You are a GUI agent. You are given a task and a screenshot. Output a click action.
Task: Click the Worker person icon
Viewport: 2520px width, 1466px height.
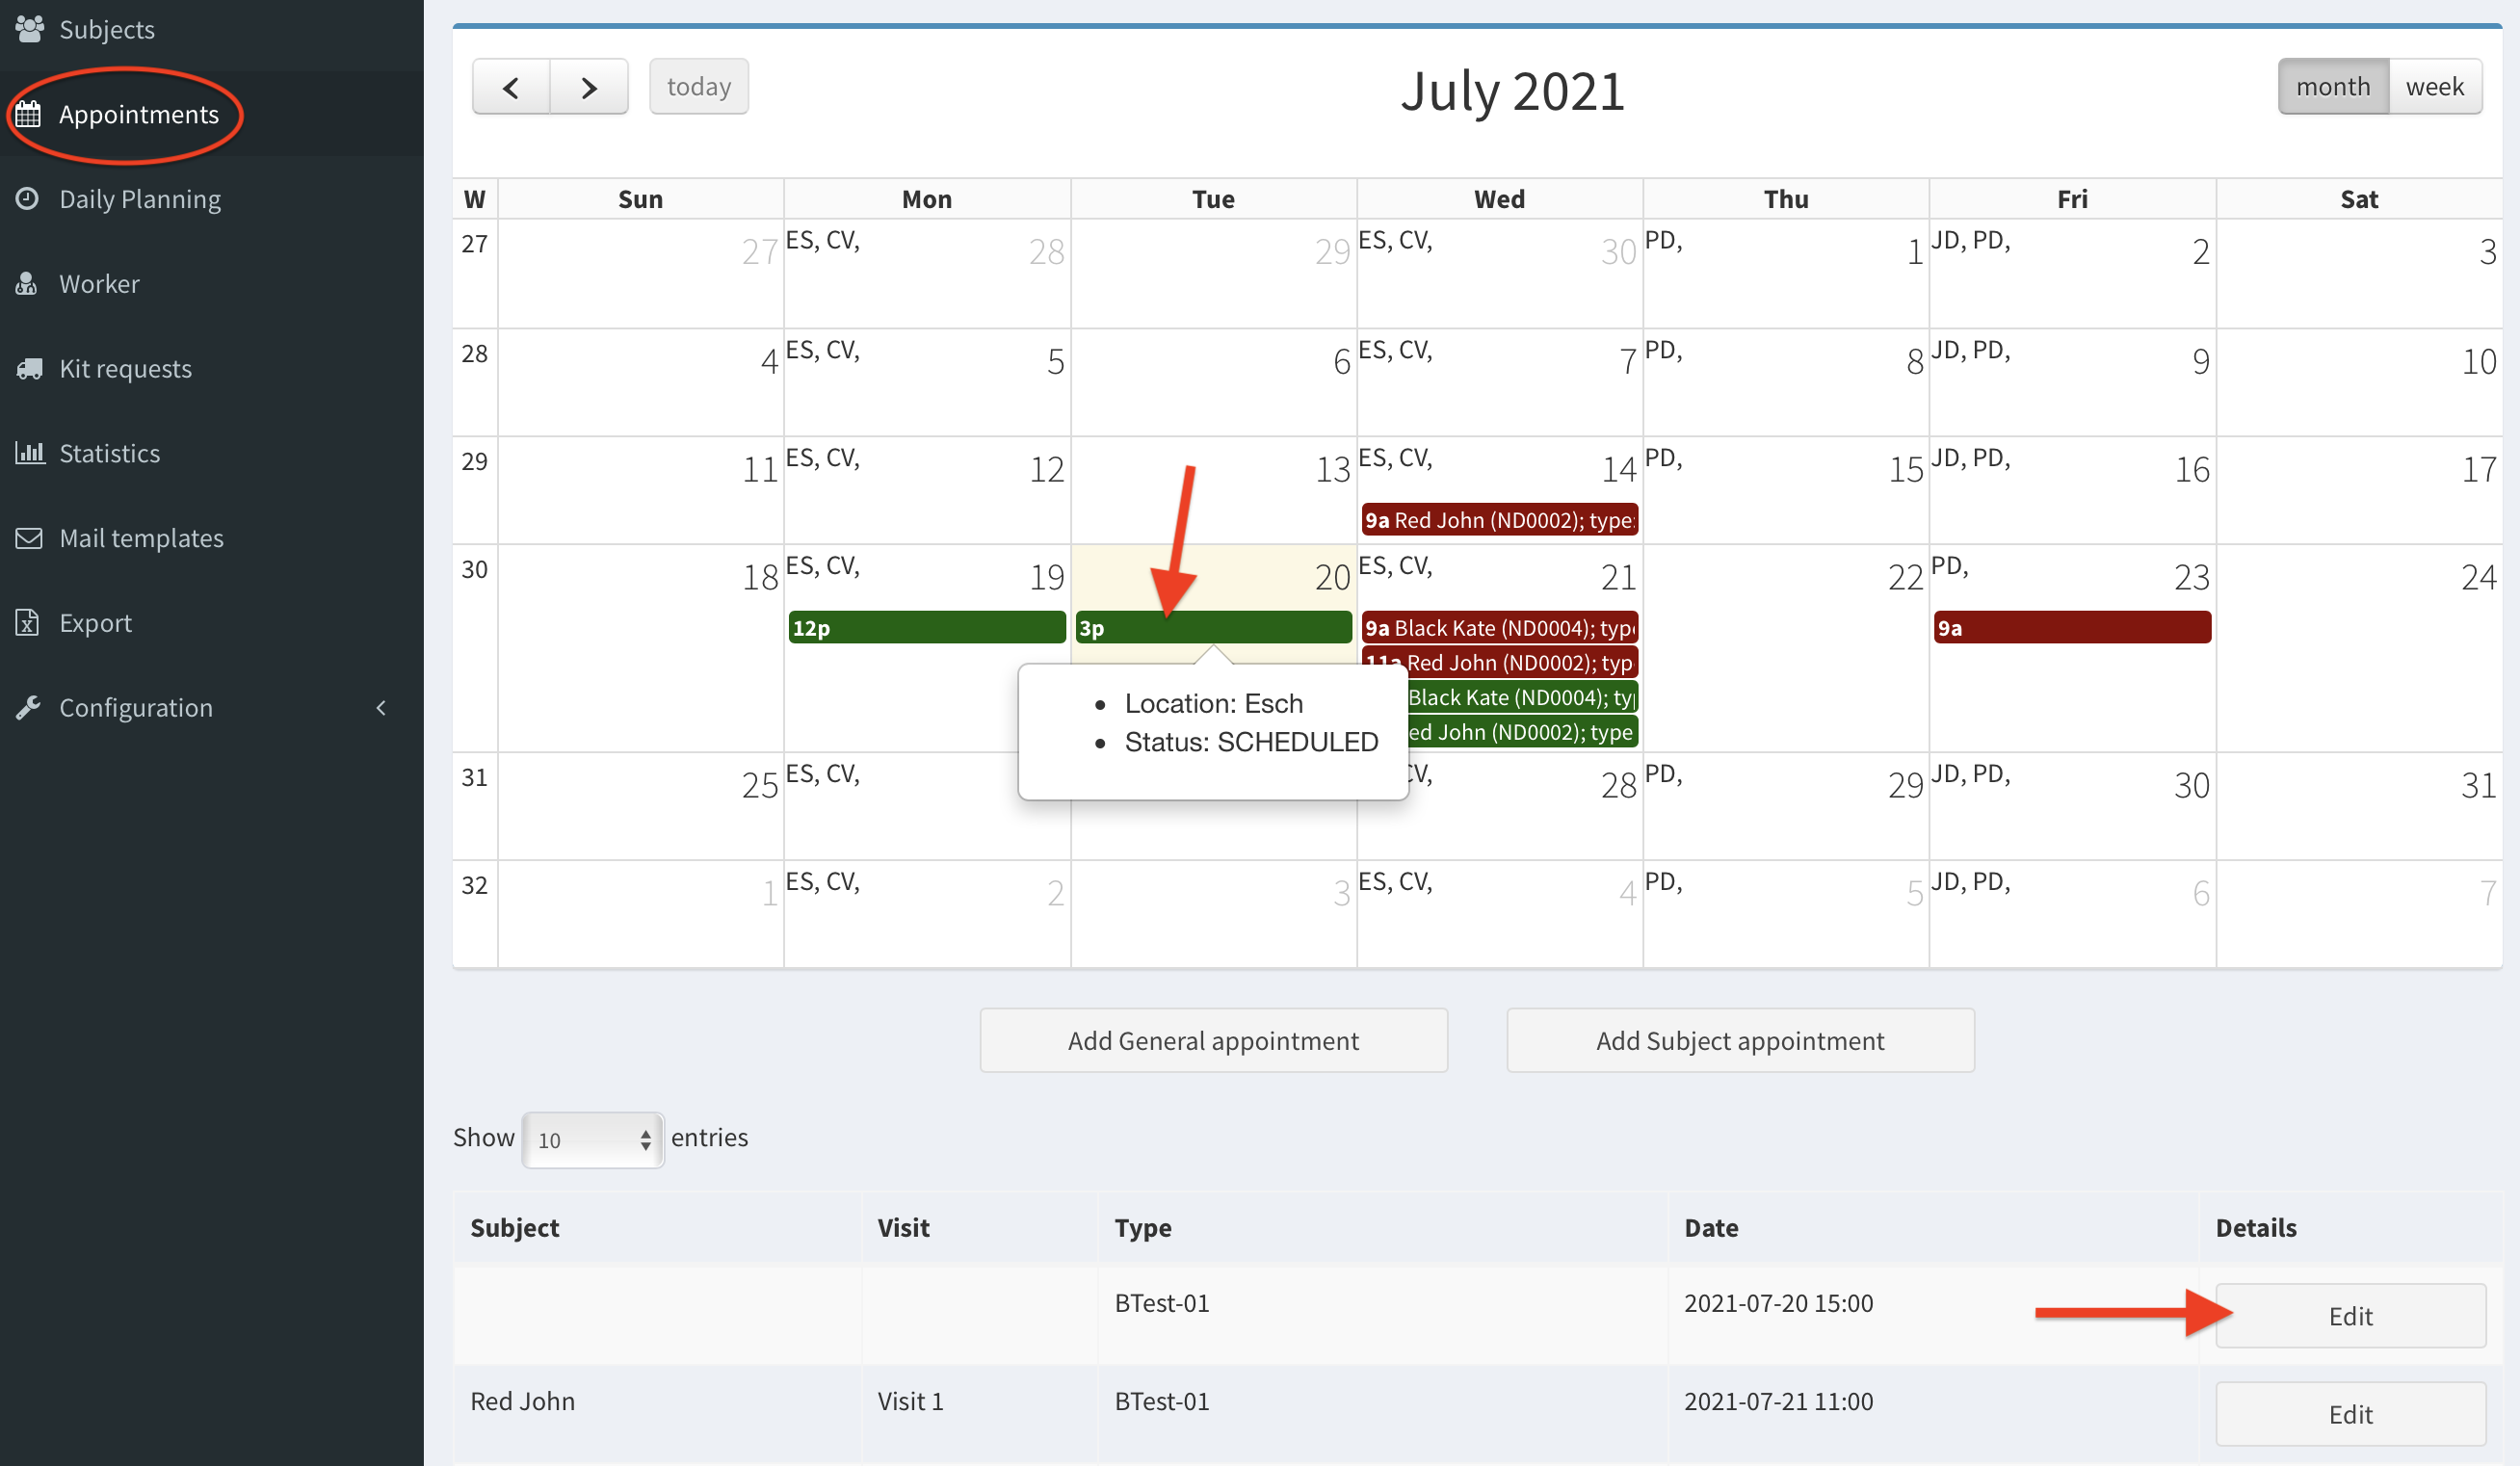coord(28,284)
